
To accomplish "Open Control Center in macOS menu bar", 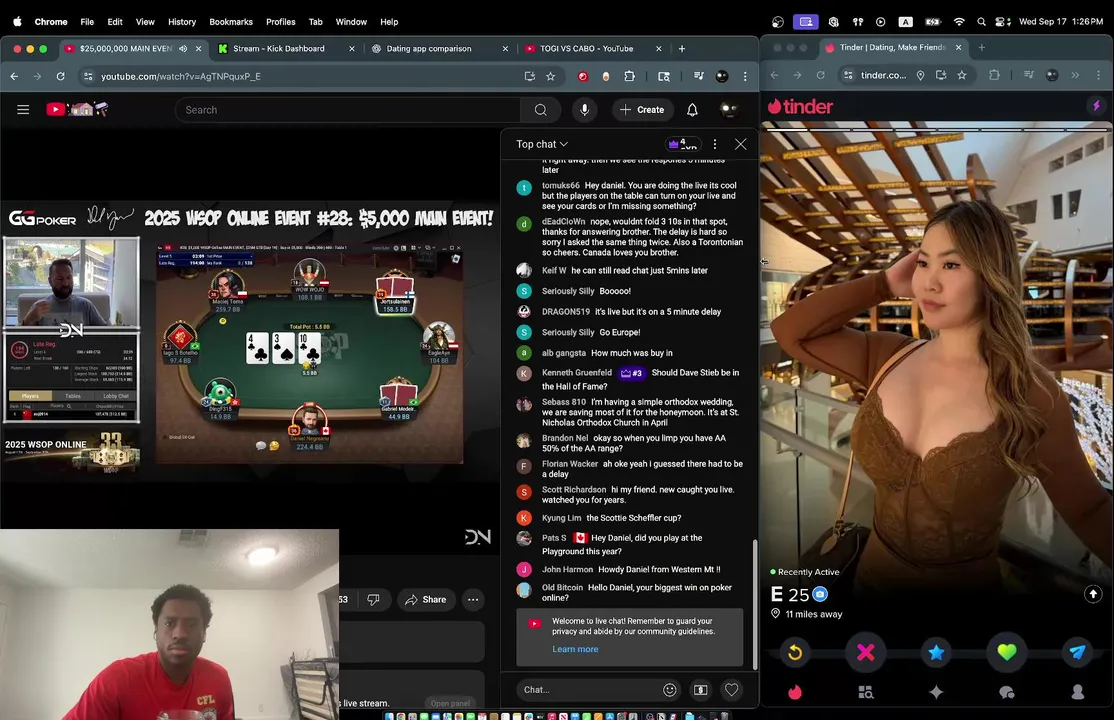I will click(1002, 21).
